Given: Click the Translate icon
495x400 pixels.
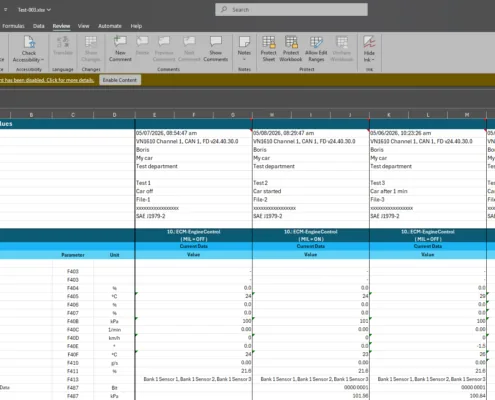Looking at the screenshot, I should [63, 42].
